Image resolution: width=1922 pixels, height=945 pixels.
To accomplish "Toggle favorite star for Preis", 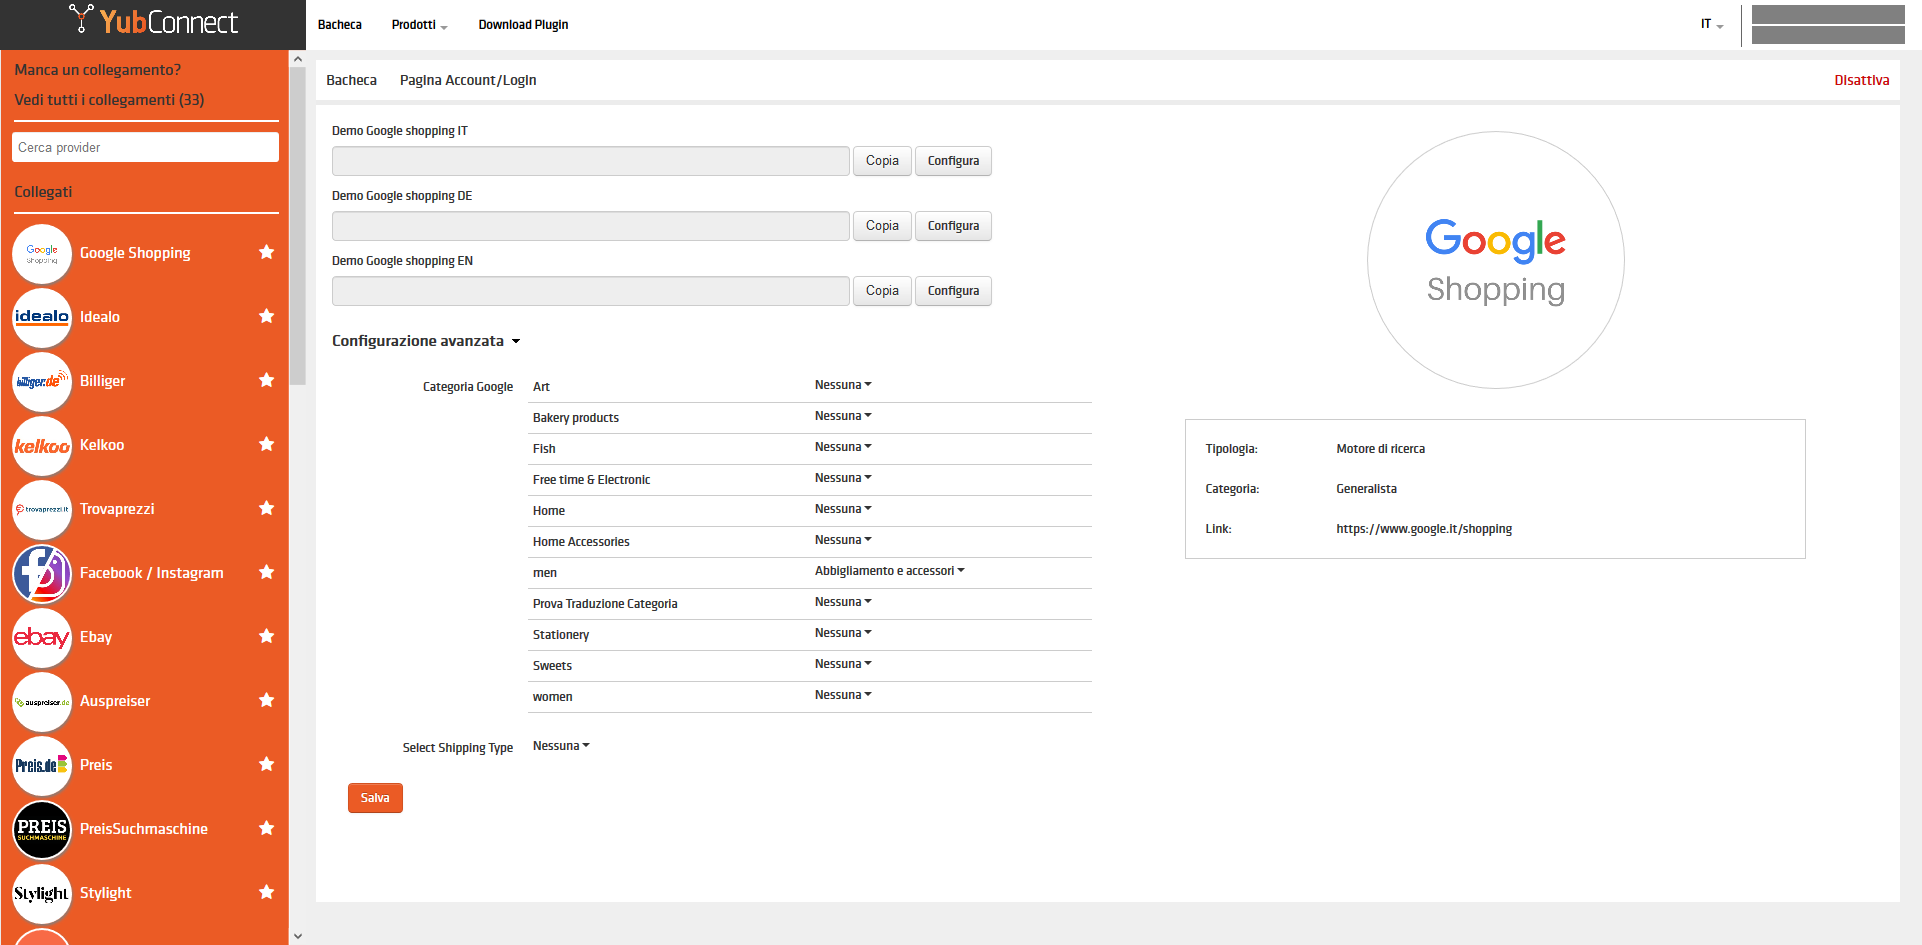I will pos(266,764).
